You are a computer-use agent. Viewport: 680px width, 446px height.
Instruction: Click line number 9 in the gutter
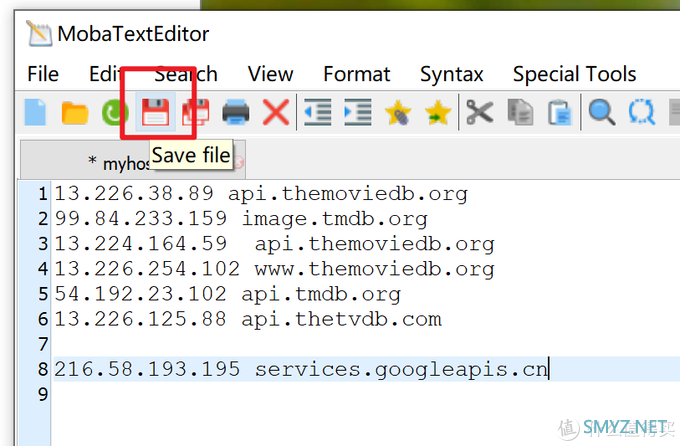point(42,395)
